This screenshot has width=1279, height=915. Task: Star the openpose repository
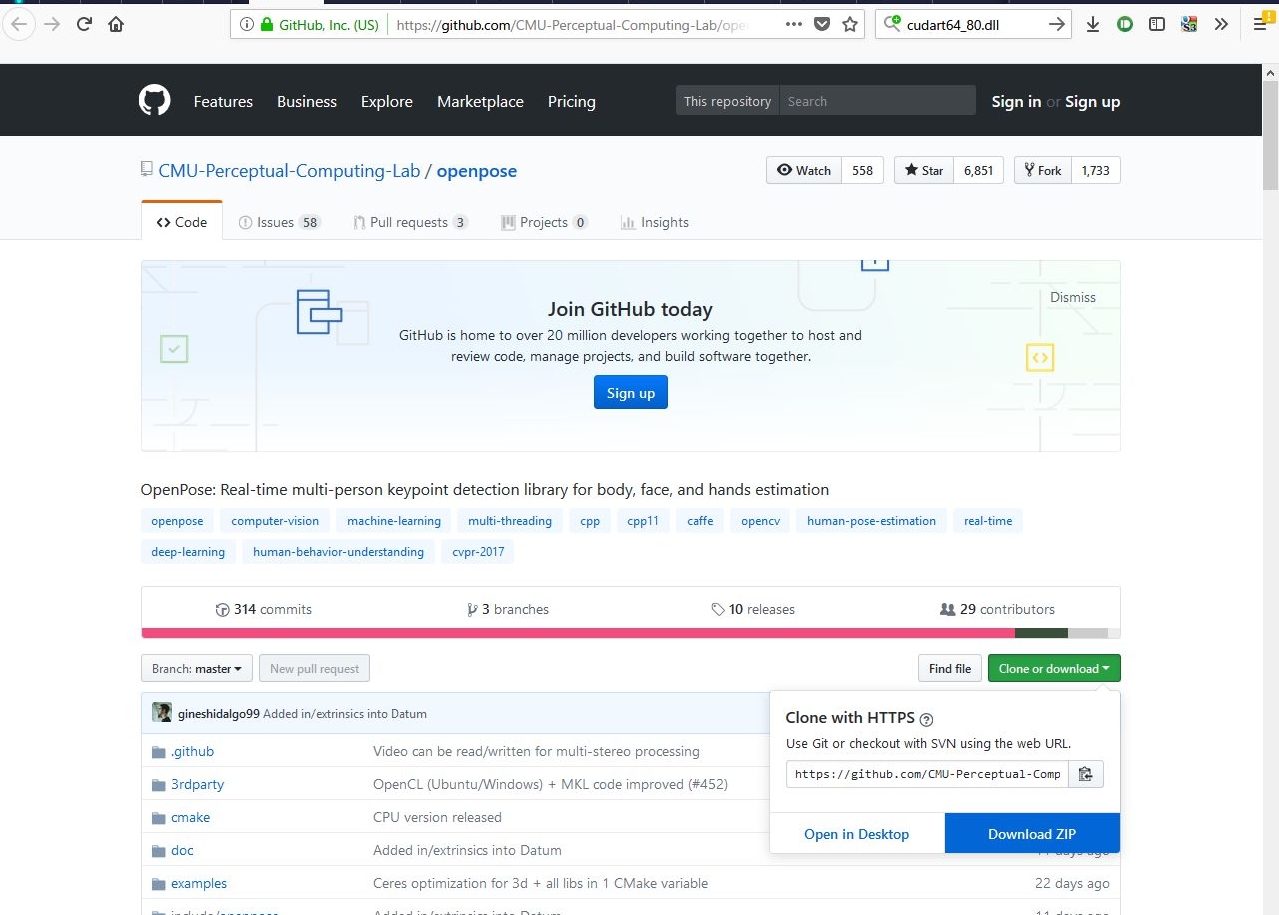924,170
